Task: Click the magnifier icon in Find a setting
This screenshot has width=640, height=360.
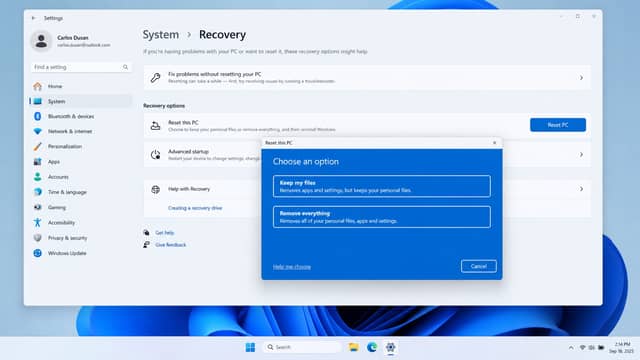Action: 125,67
